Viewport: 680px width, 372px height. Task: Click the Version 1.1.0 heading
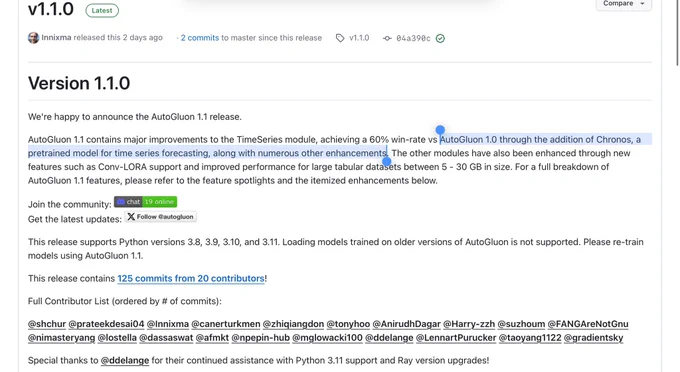pos(79,83)
